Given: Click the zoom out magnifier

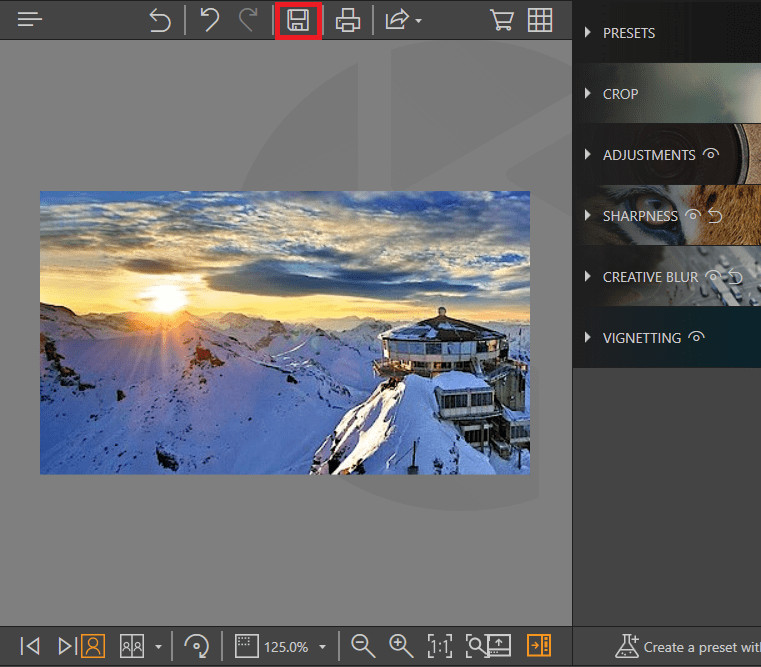Looking at the screenshot, I should tap(363, 646).
